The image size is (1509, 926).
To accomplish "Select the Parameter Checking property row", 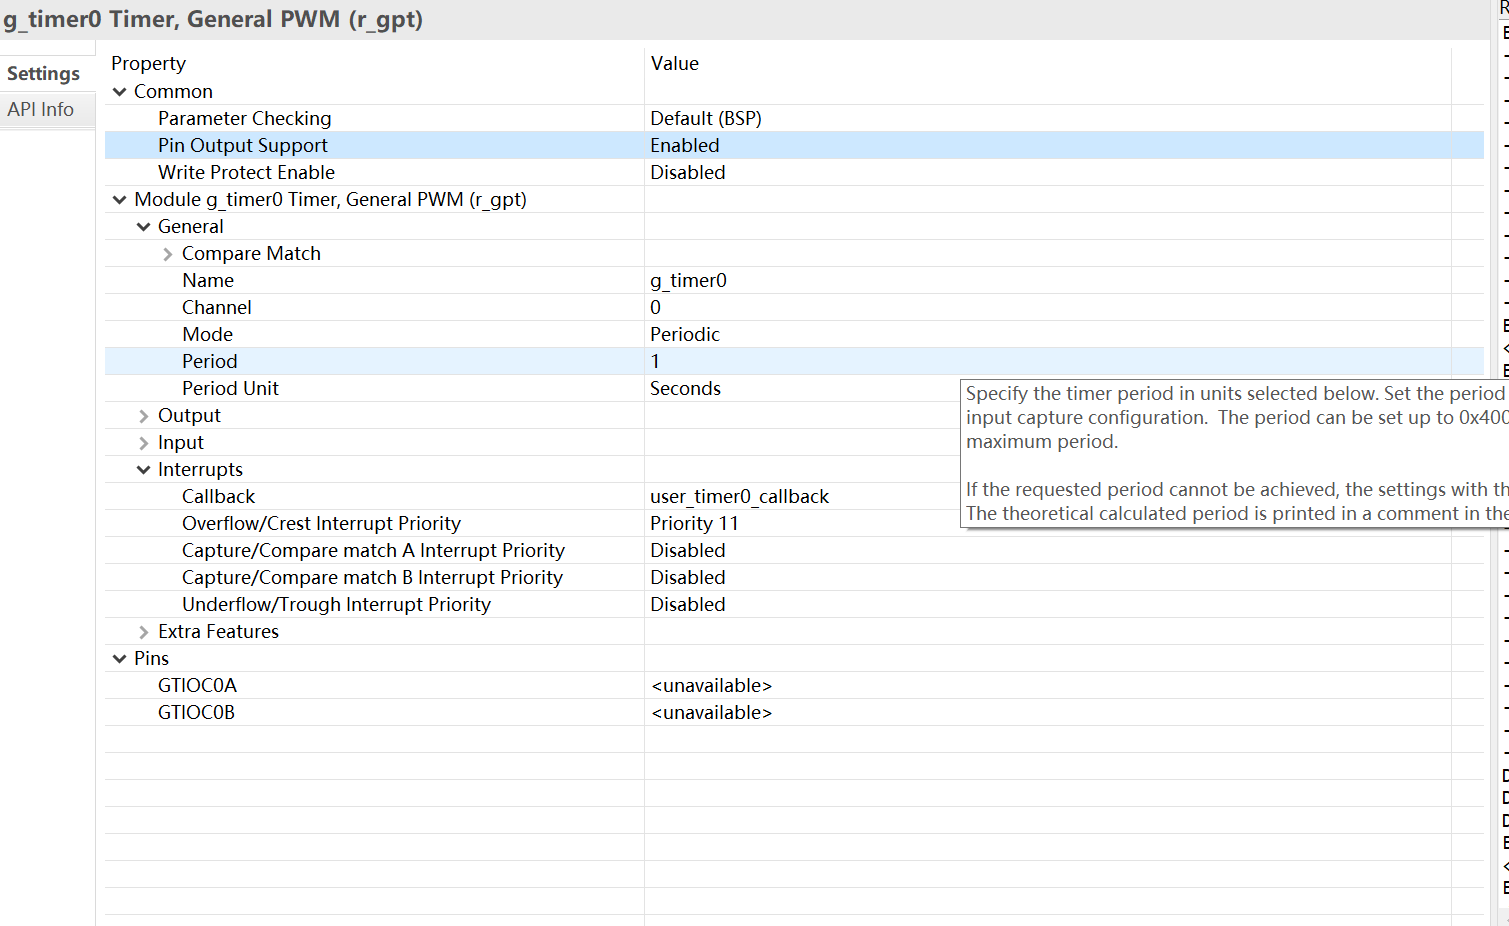I will point(794,118).
